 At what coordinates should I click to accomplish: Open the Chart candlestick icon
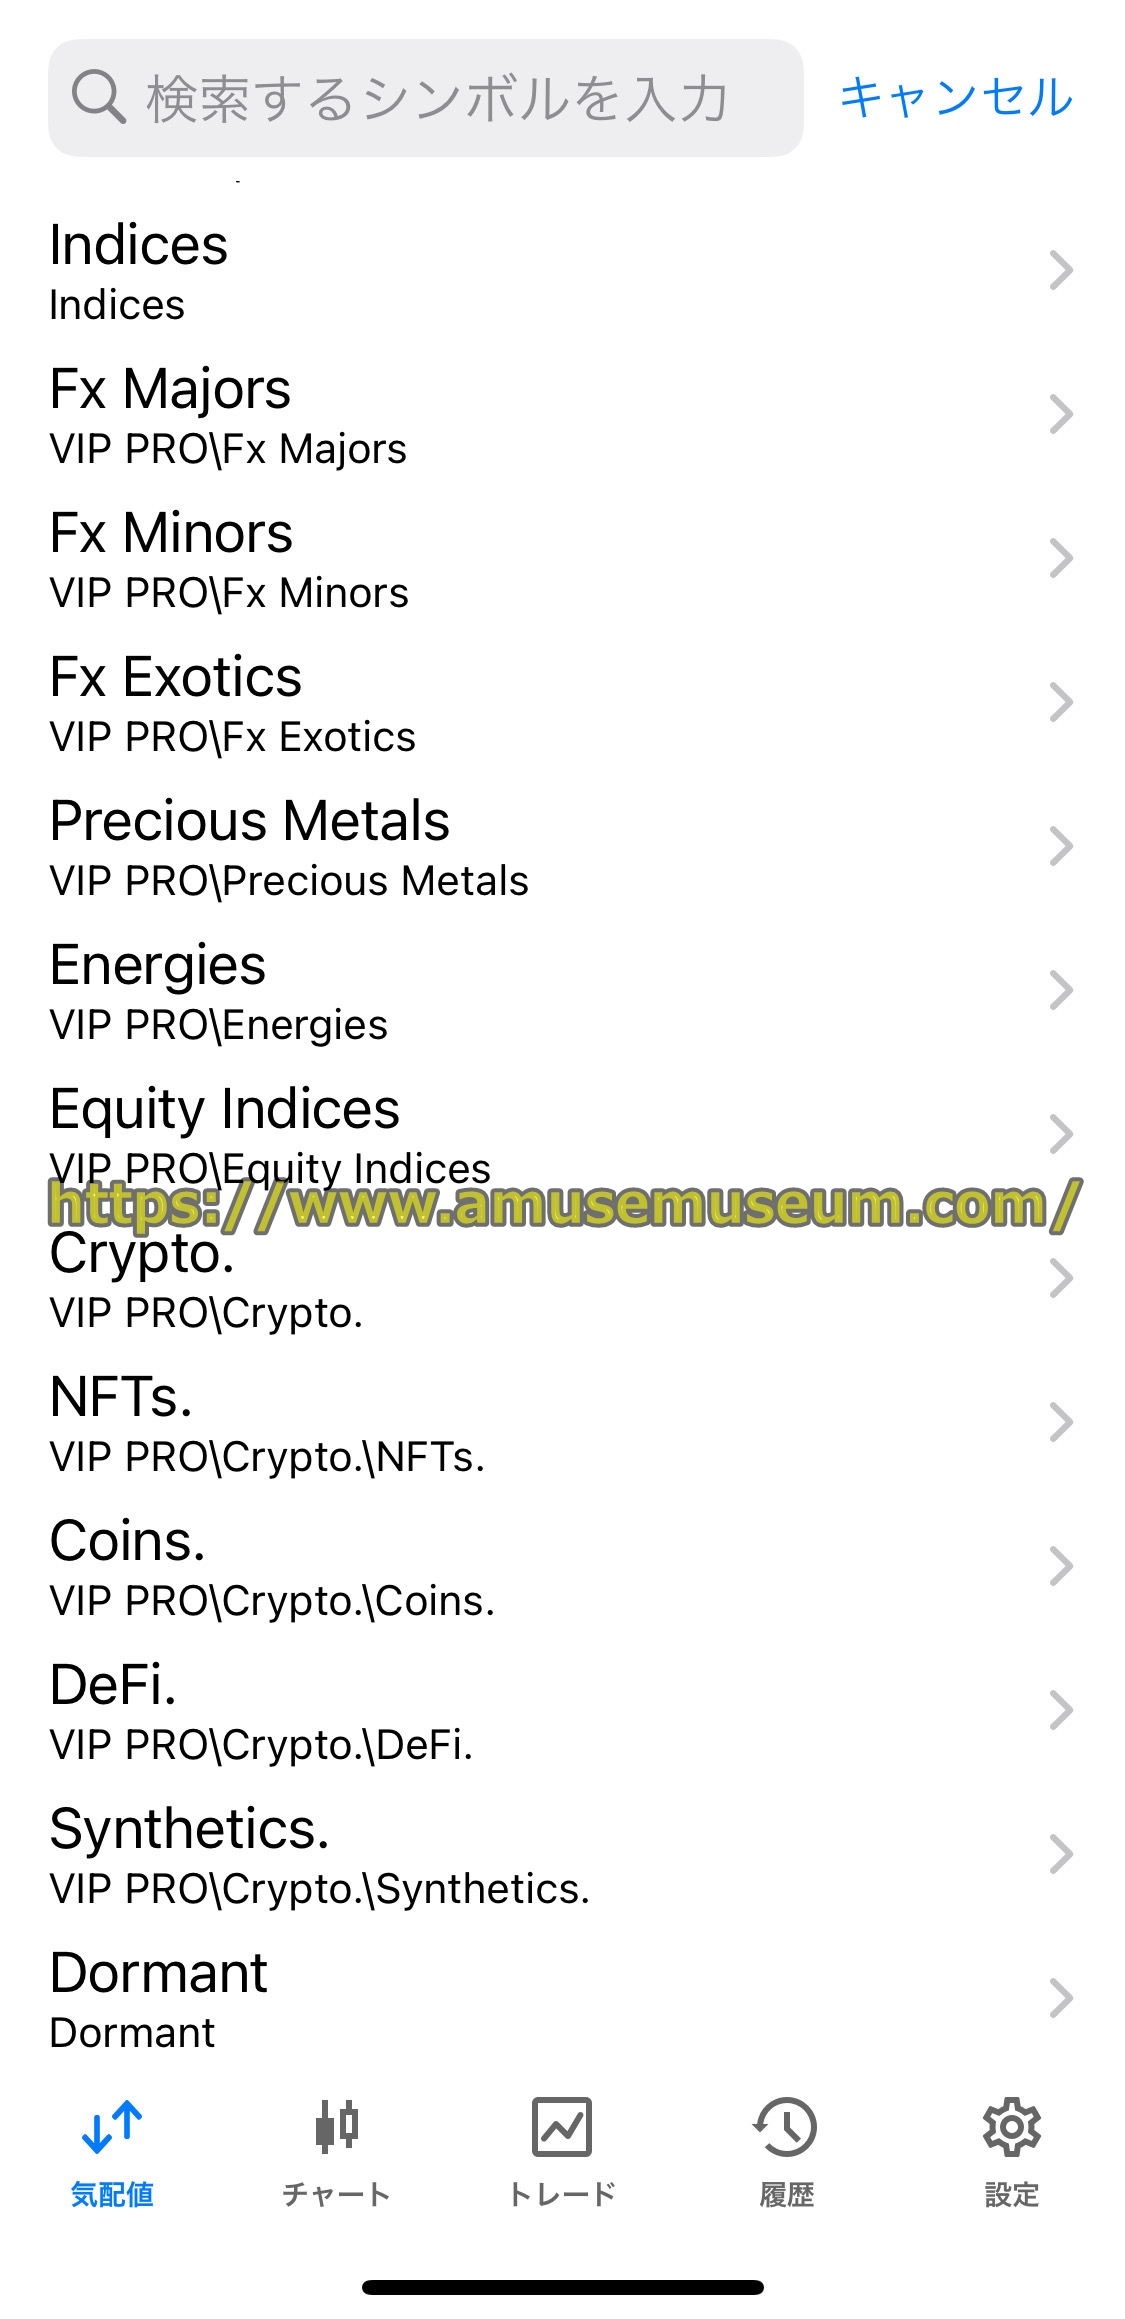(x=337, y=2126)
